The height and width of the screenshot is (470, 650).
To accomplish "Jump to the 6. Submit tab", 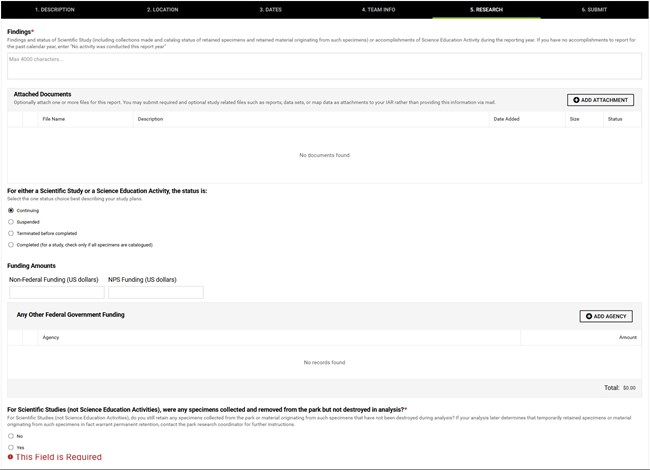I will tap(594, 10).
